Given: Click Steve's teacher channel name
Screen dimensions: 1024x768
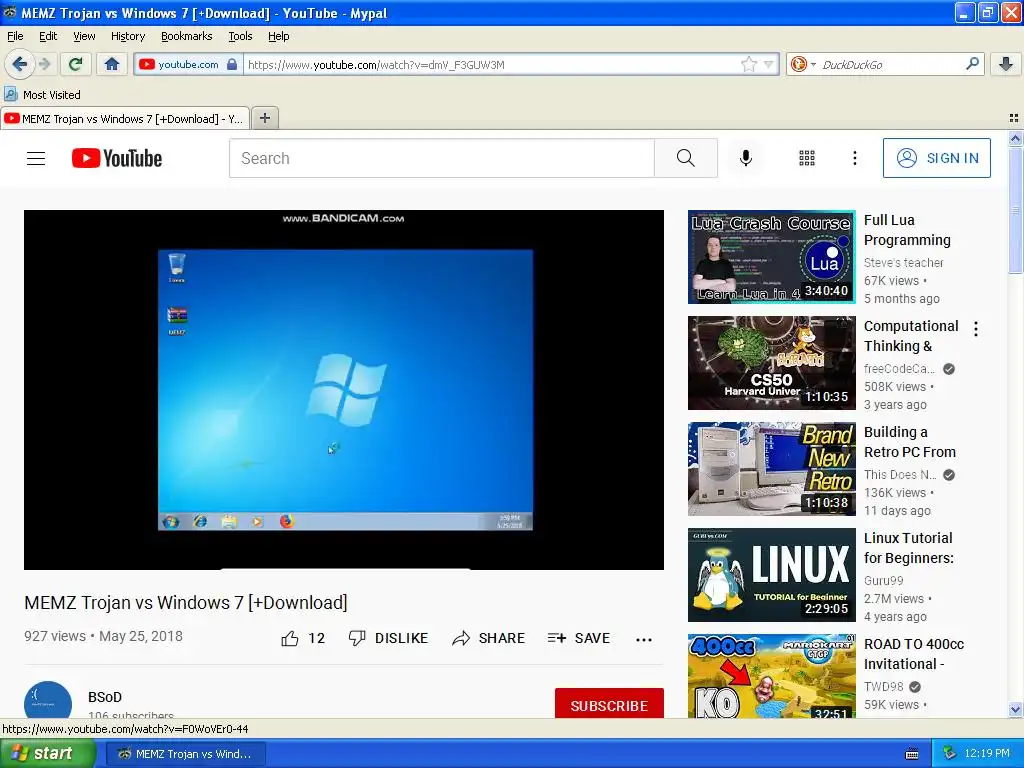Looking at the screenshot, I should pyautogui.click(x=903, y=263).
